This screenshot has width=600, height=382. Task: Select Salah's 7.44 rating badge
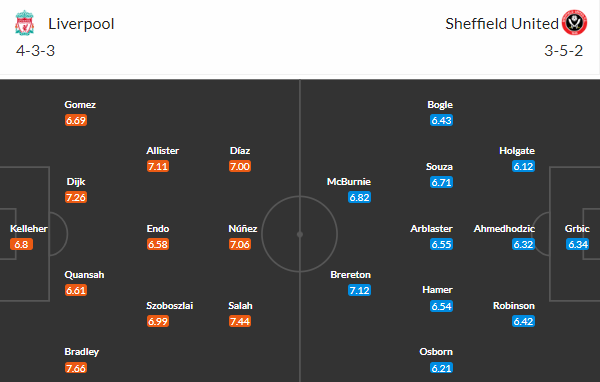pos(240,321)
